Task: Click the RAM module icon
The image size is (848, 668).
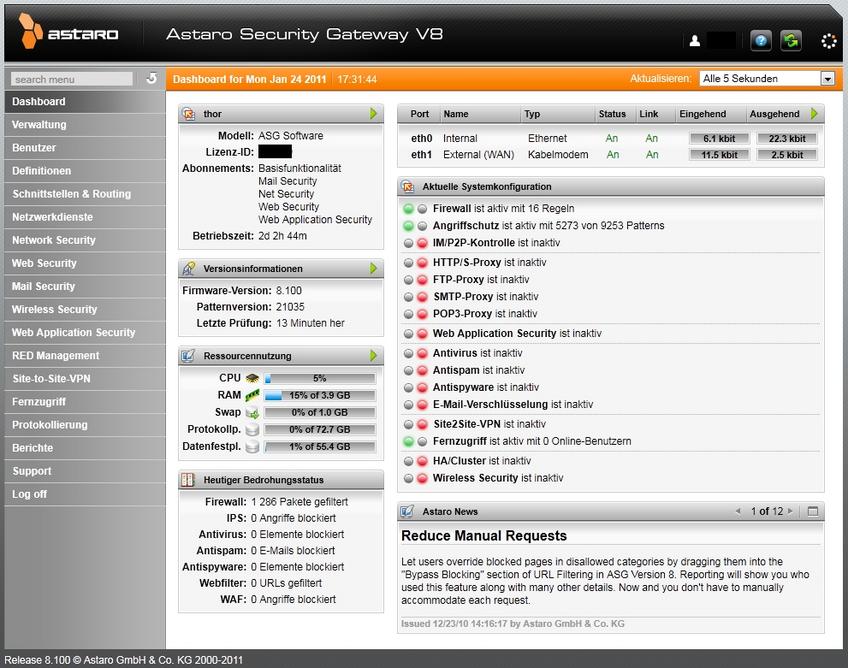Action: (252, 395)
